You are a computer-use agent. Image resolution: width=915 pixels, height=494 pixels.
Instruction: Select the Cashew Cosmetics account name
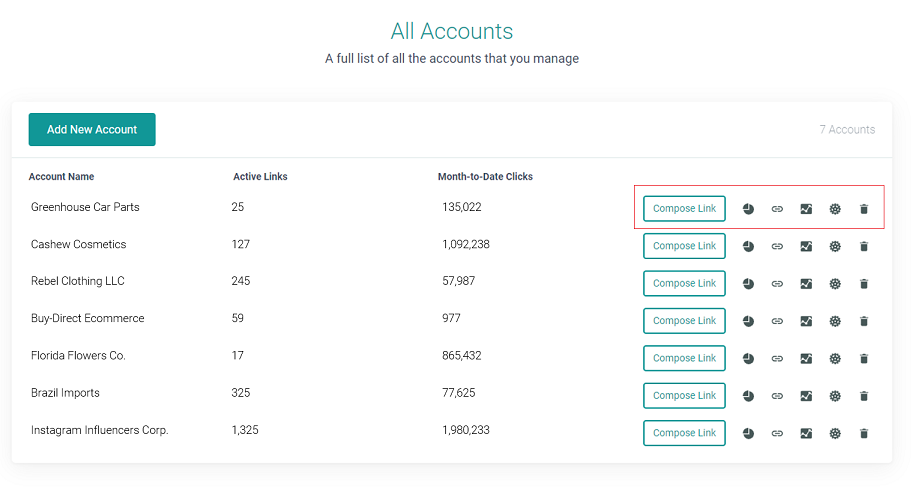click(x=79, y=244)
